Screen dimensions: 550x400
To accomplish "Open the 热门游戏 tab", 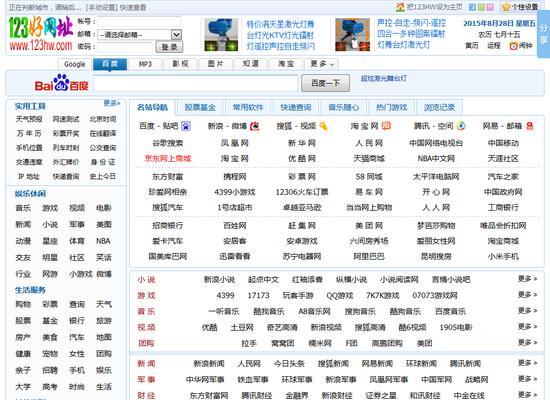I will click(x=391, y=107).
